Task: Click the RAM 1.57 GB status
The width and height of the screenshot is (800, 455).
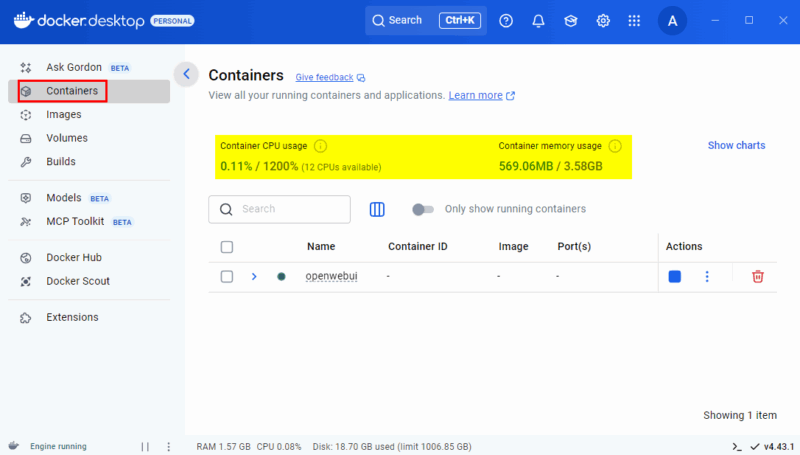Action: tap(223, 447)
